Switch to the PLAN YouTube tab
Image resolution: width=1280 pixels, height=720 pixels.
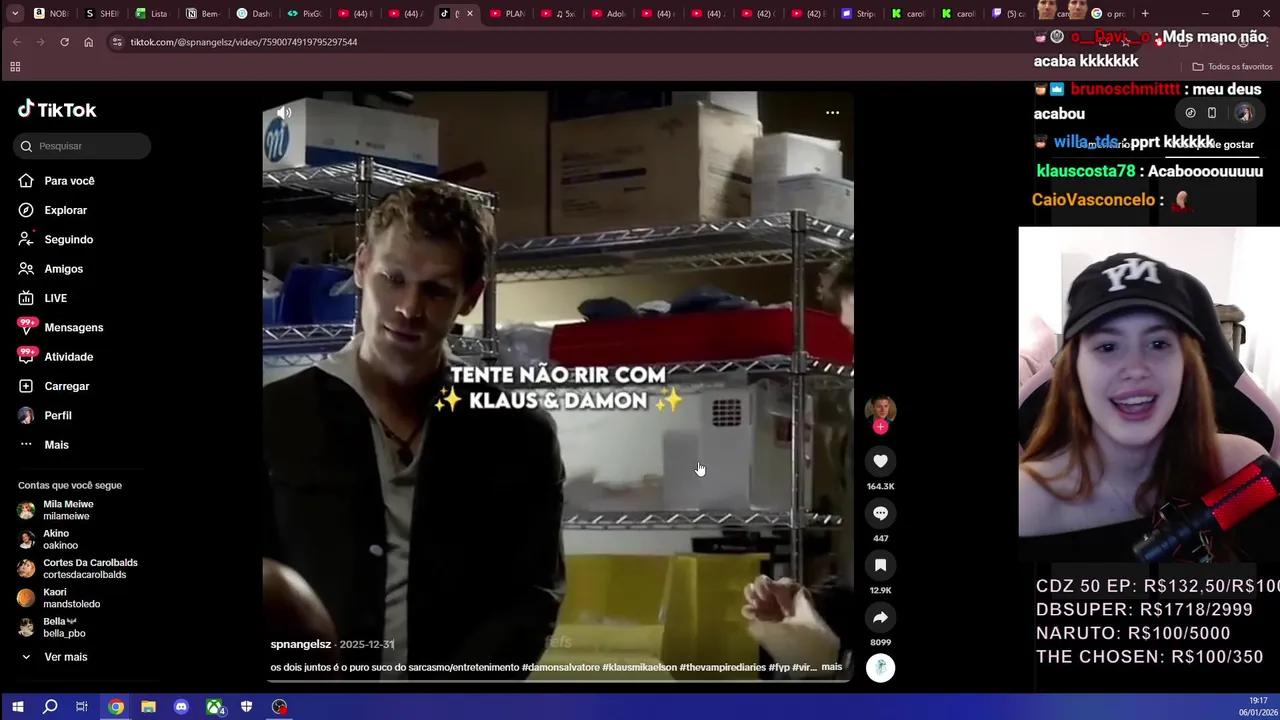coord(508,14)
